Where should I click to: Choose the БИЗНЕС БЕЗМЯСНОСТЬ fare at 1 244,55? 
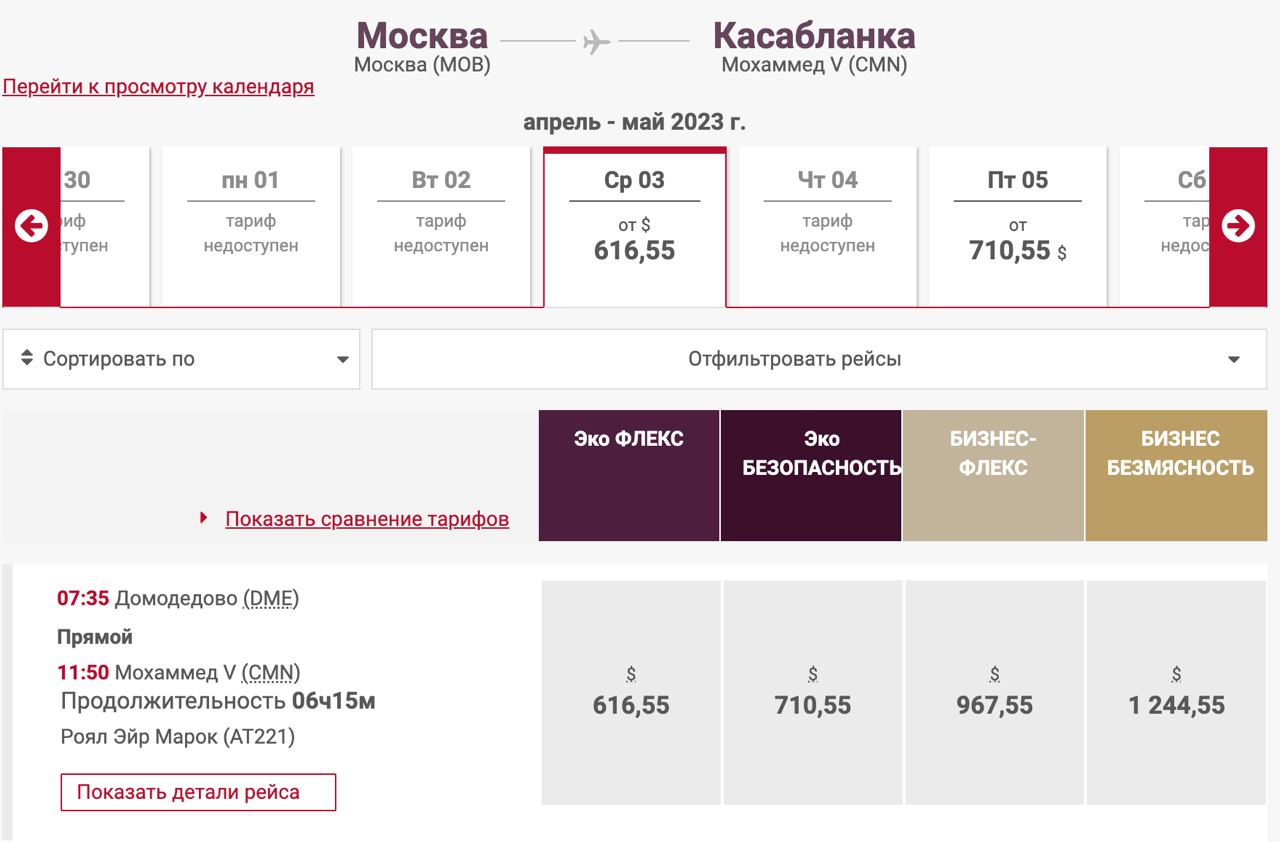[x=1176, y=692]
